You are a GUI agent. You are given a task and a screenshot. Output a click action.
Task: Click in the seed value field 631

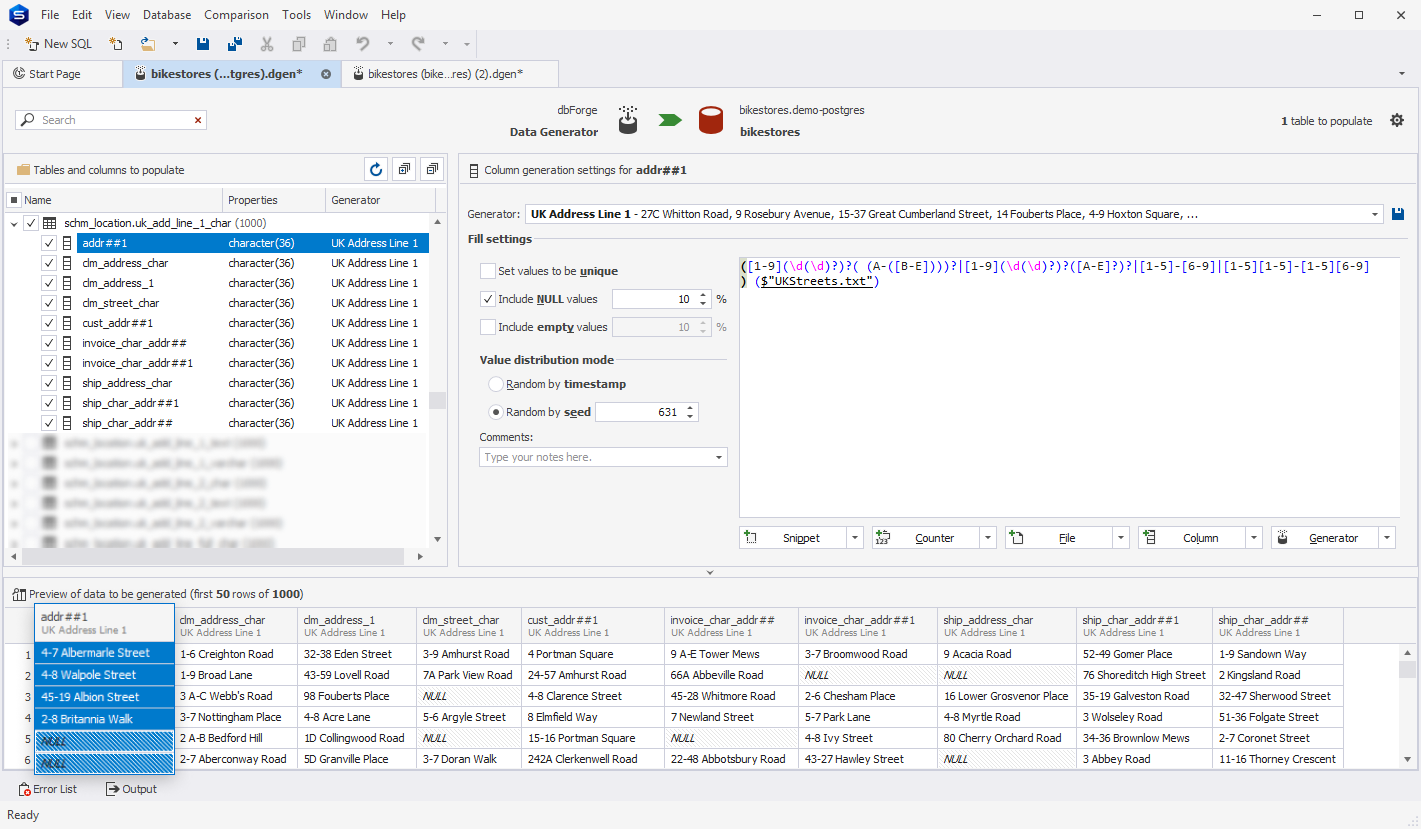(x=640, y=412)
